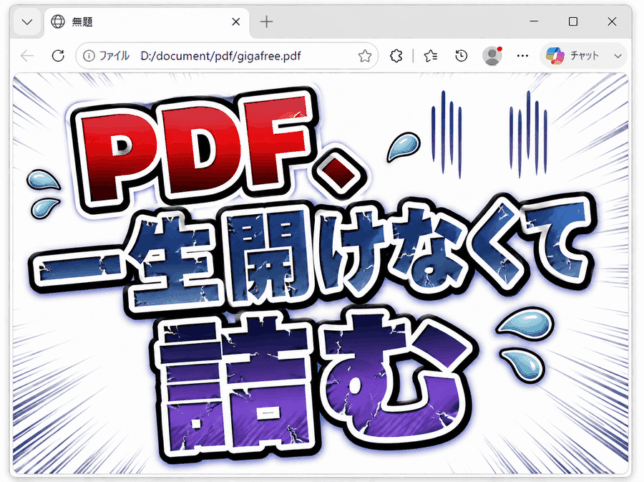Select the 無題 browser tab
Image resolution: width=644 pixels, height=482 pixels.
[x=146, y=22]
